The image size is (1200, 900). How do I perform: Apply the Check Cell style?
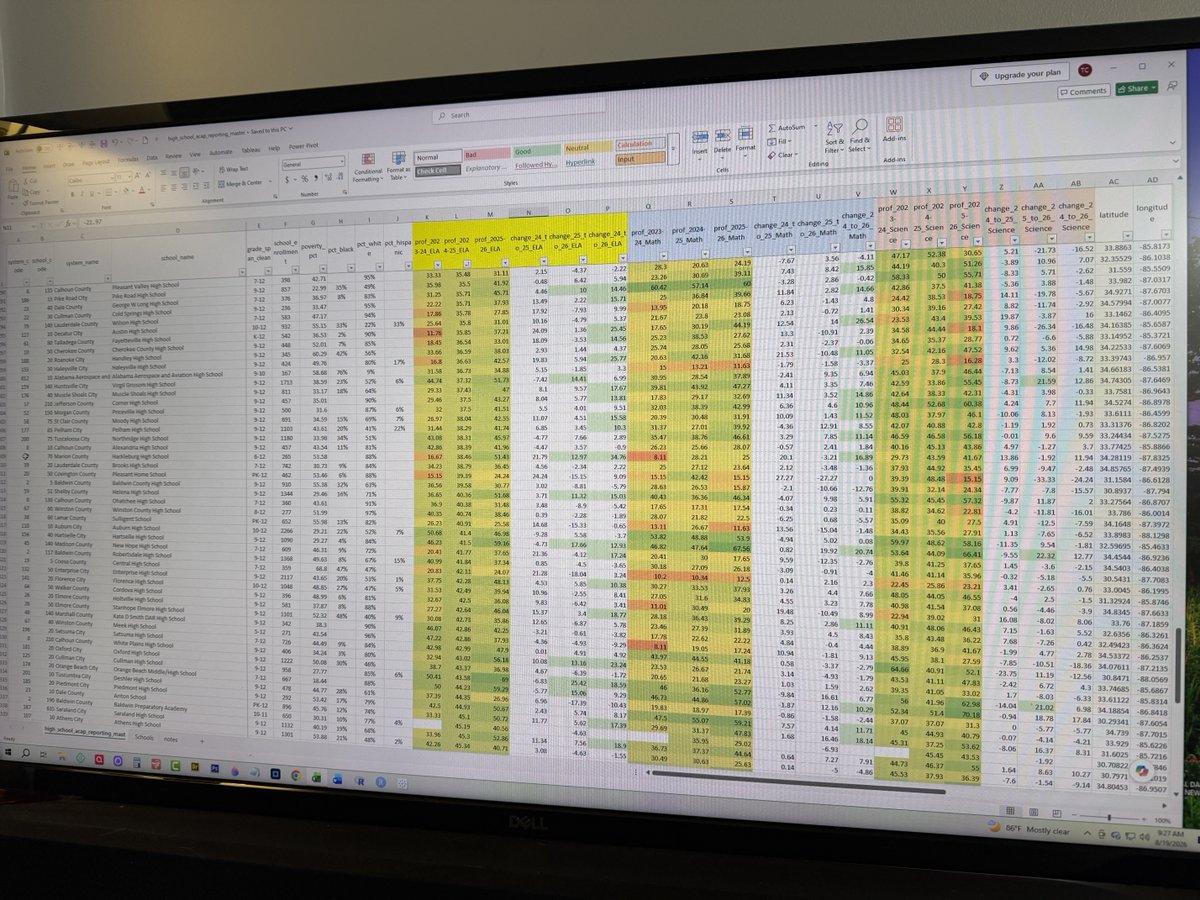pyautogui.click(x=438, y=170)
